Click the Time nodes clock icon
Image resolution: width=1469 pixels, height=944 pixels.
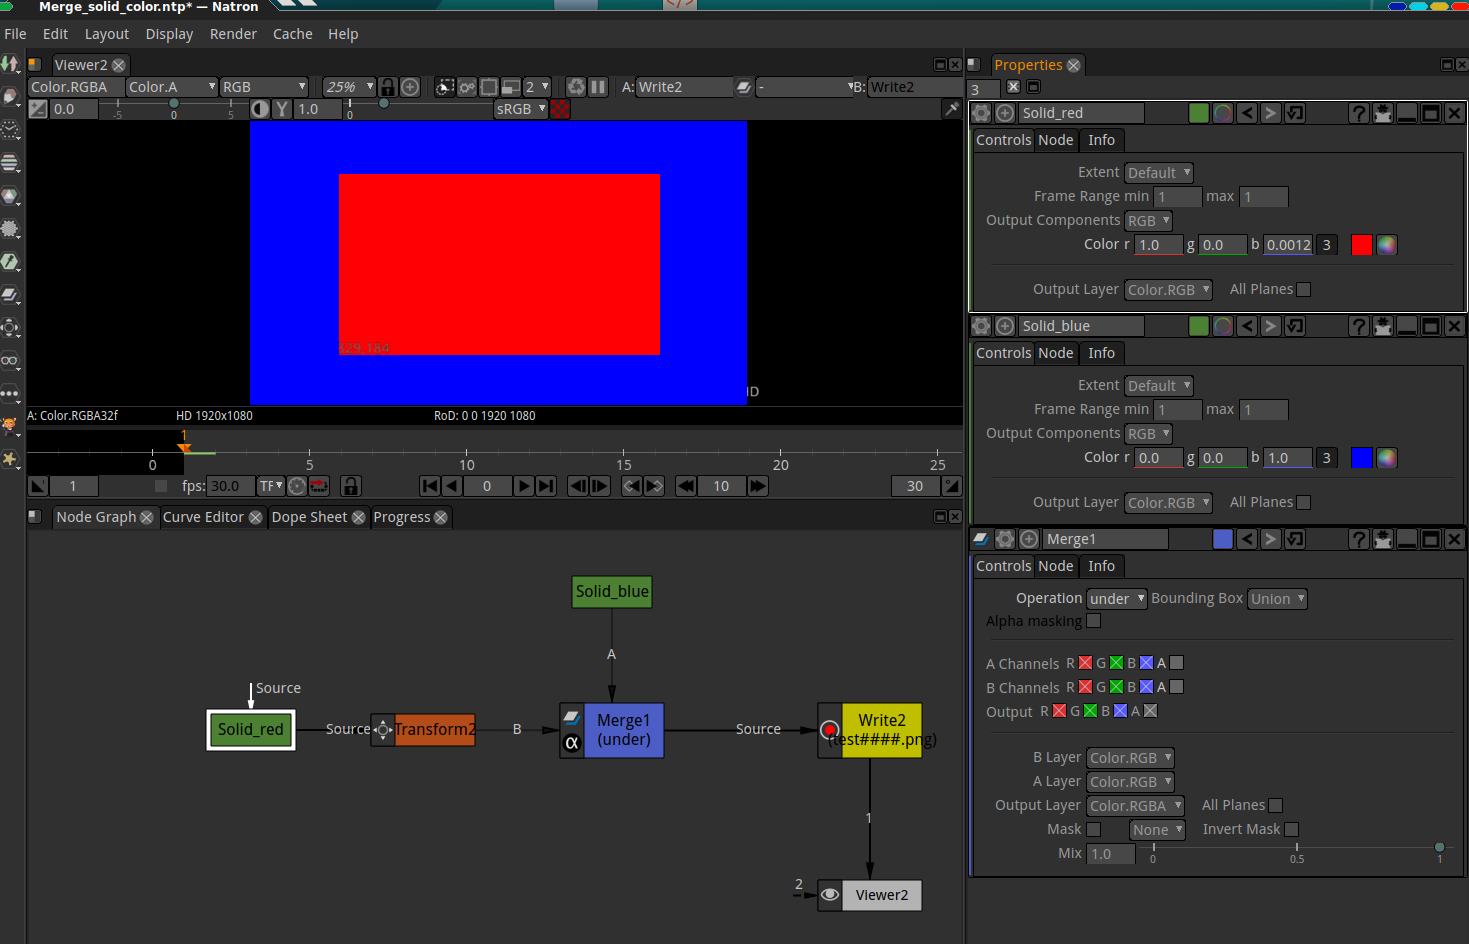click(11, 127)
